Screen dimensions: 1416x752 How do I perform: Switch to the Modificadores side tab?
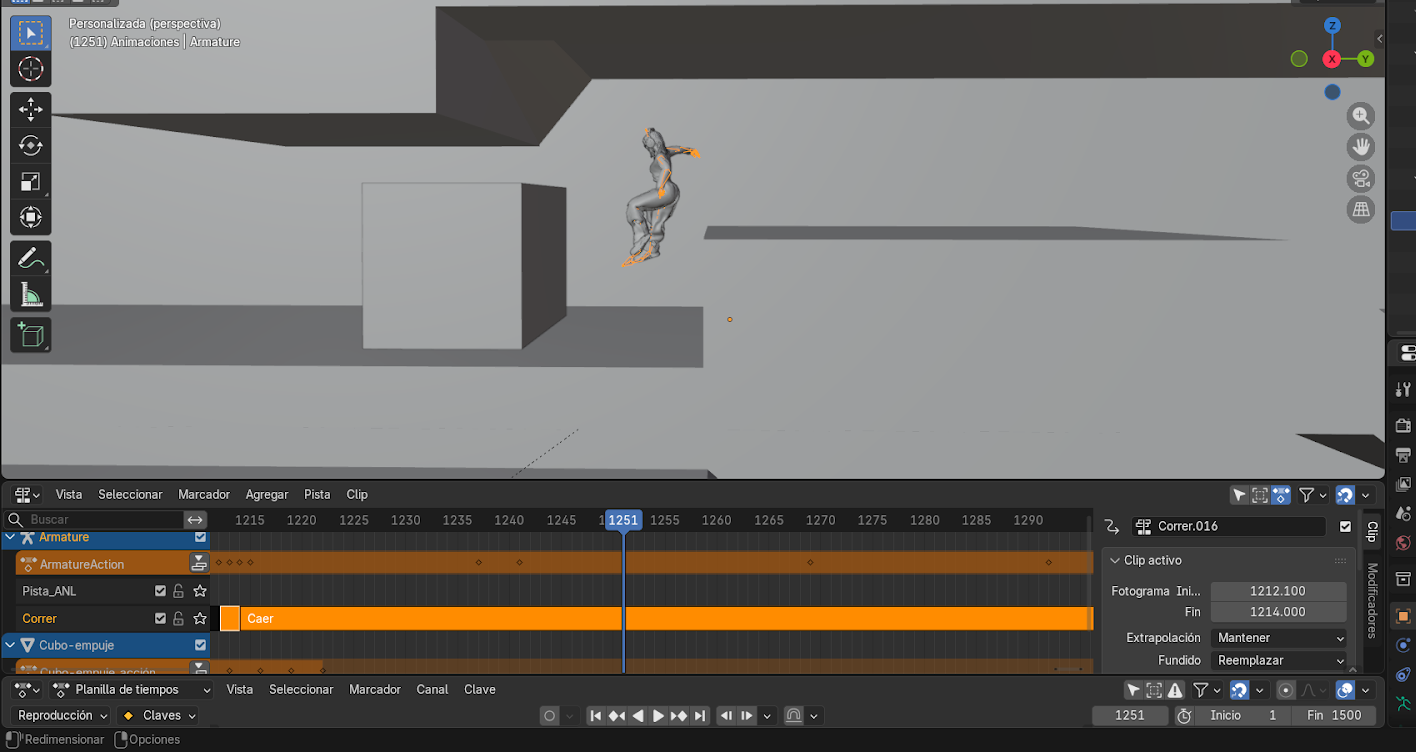(1371, 601)
